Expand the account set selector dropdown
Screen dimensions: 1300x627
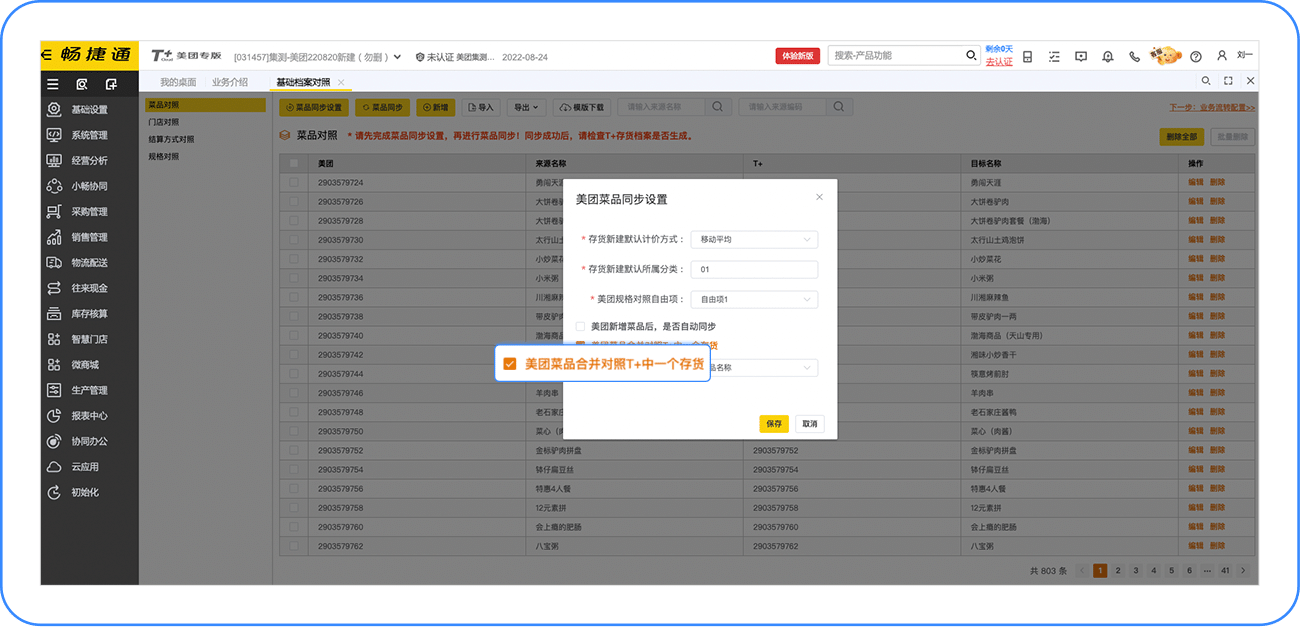(x=397, y=57)
